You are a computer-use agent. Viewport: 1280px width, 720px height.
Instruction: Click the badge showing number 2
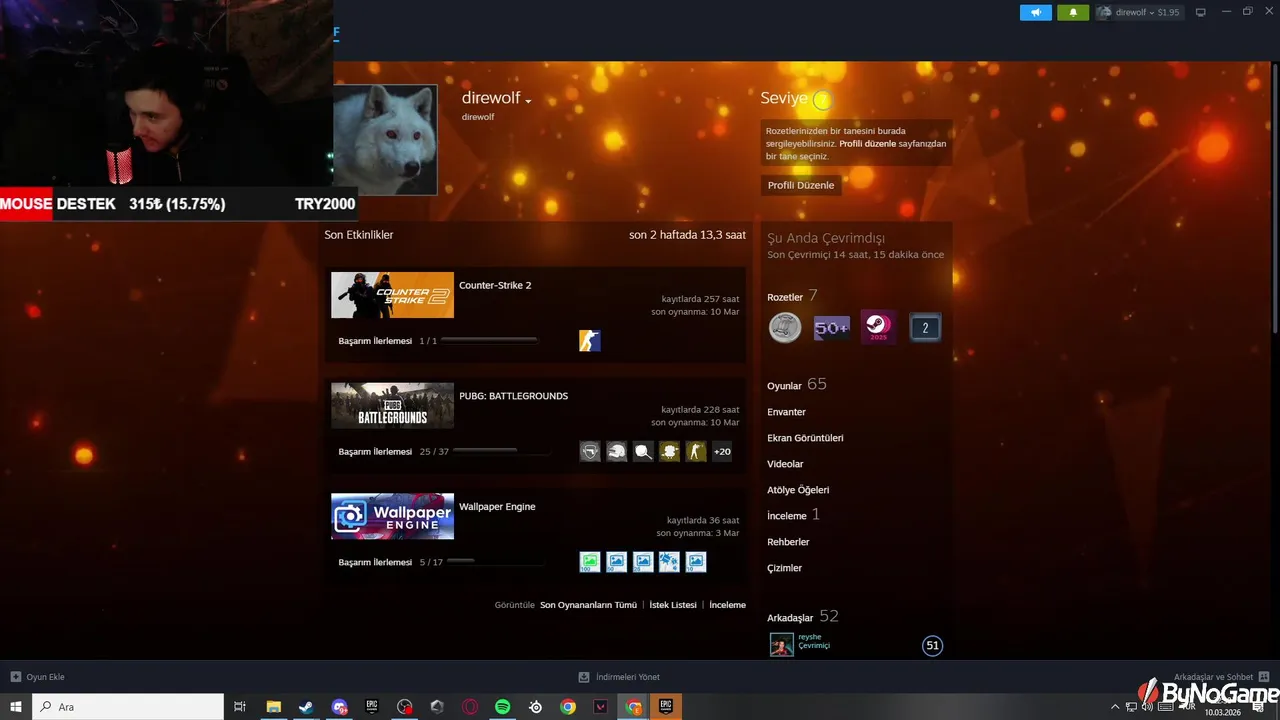(x=925, y=327)
